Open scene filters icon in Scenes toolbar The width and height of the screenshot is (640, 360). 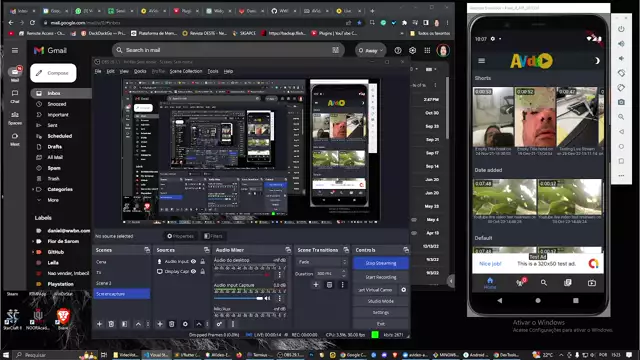tap(124, 324)
